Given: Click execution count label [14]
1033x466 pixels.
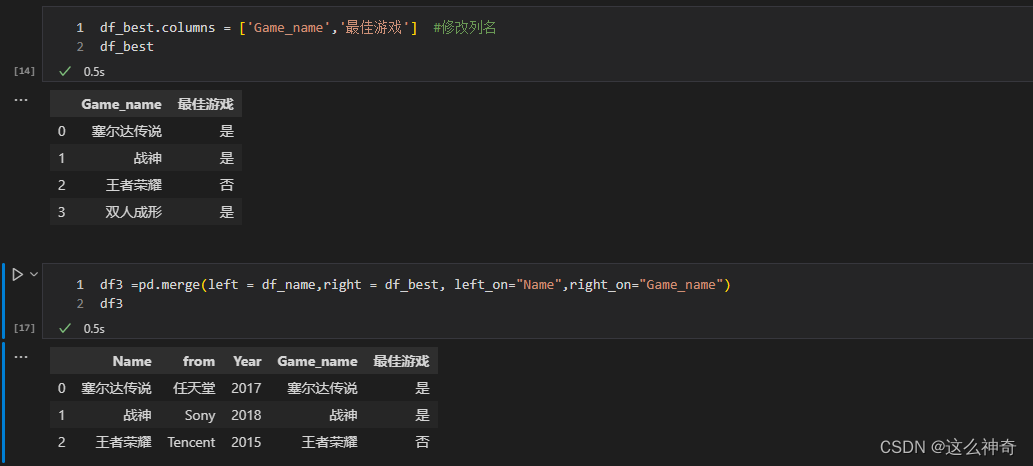Looking at the screenshot, I should click(25, 71).
